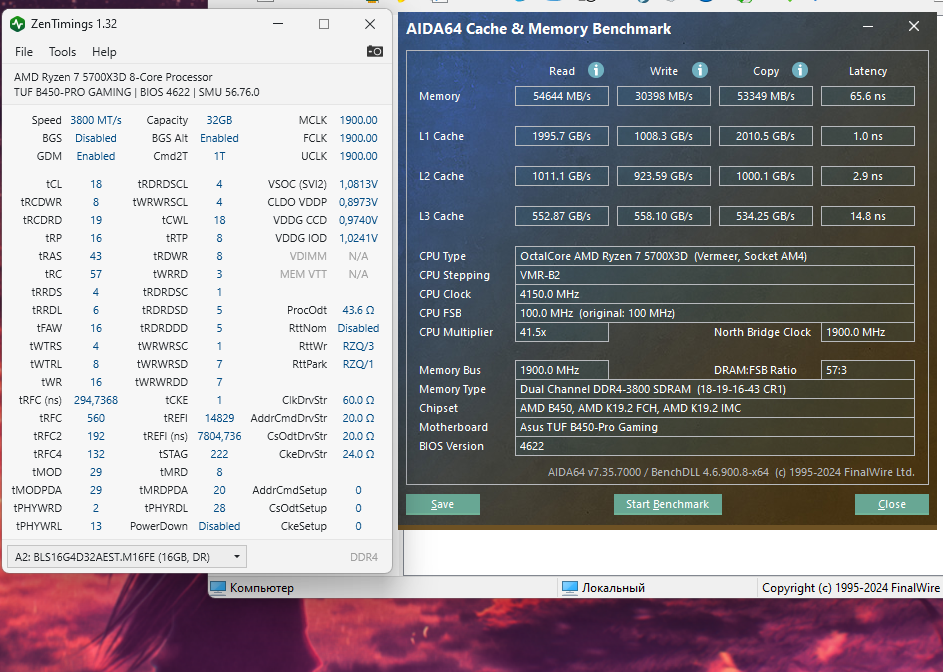Viewport: 943px width, 672px height.
Task: Click BIOS Version value 4622
Action: point(714,446)
